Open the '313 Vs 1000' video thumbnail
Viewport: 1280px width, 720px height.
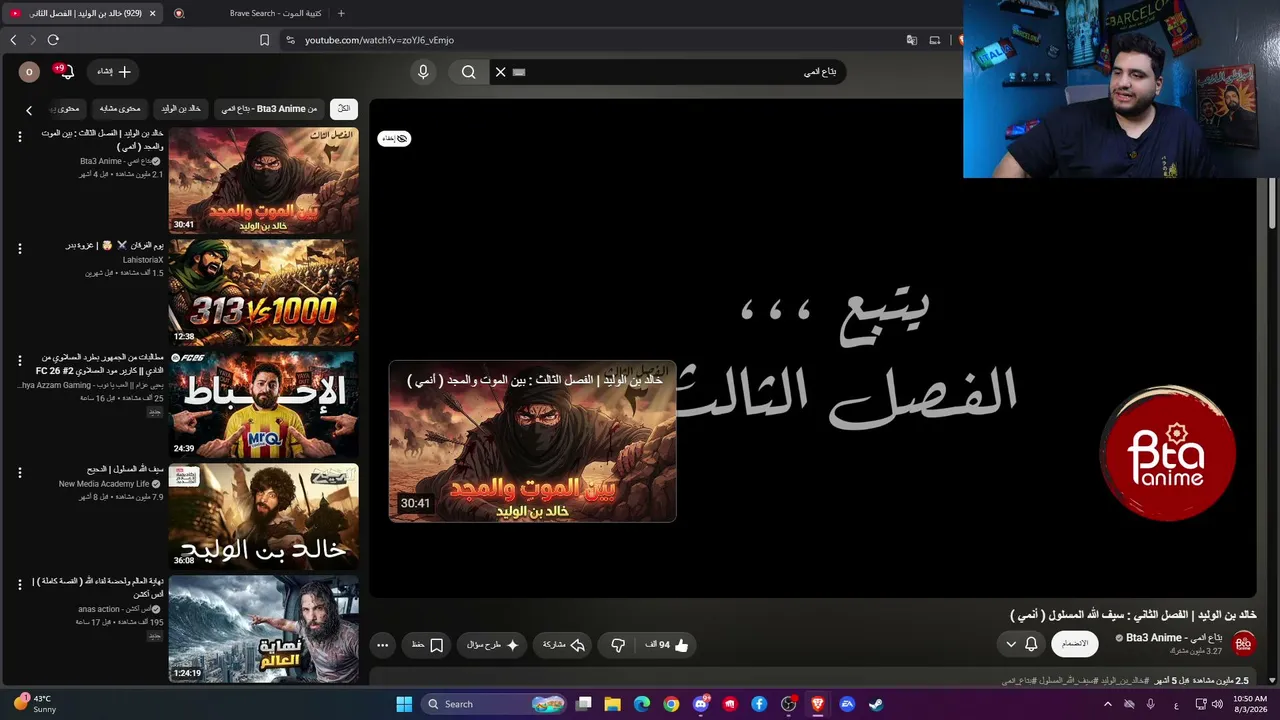[x=263, y=292]
